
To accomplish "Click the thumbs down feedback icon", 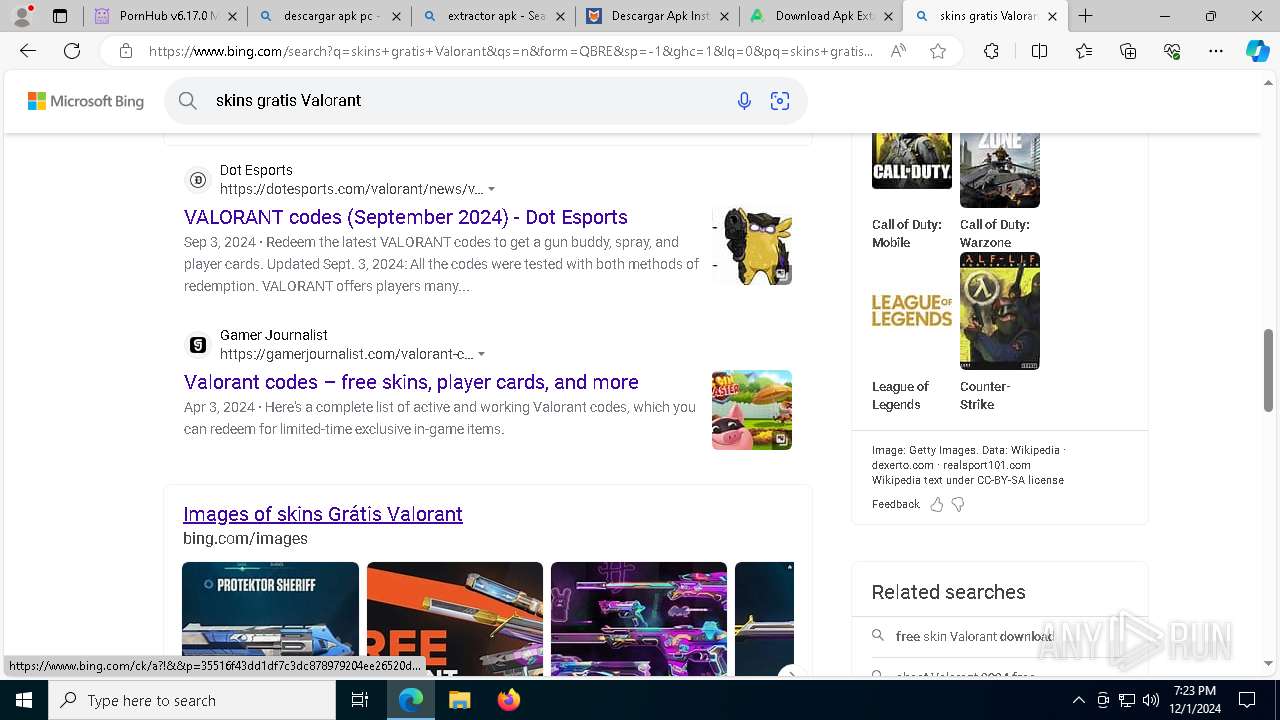I will click(958, 504).
